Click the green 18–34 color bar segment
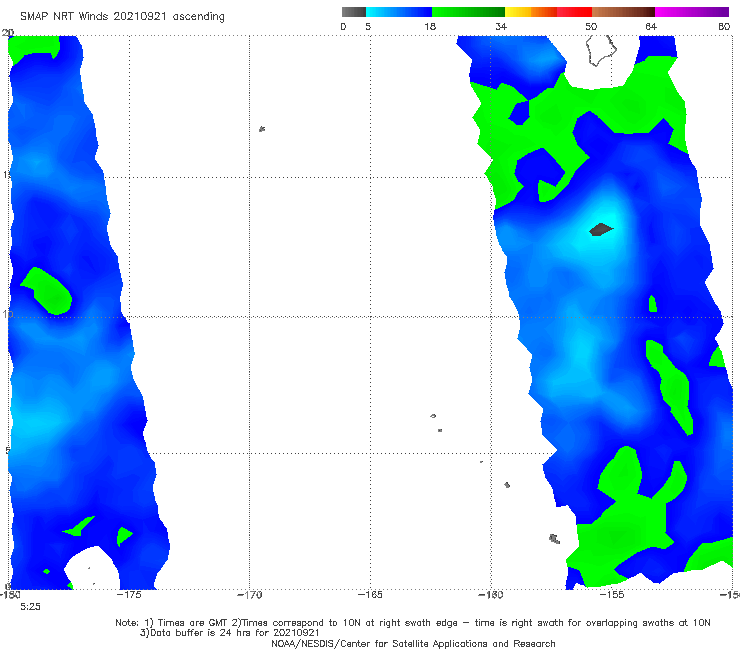 (x=469, y=12)
